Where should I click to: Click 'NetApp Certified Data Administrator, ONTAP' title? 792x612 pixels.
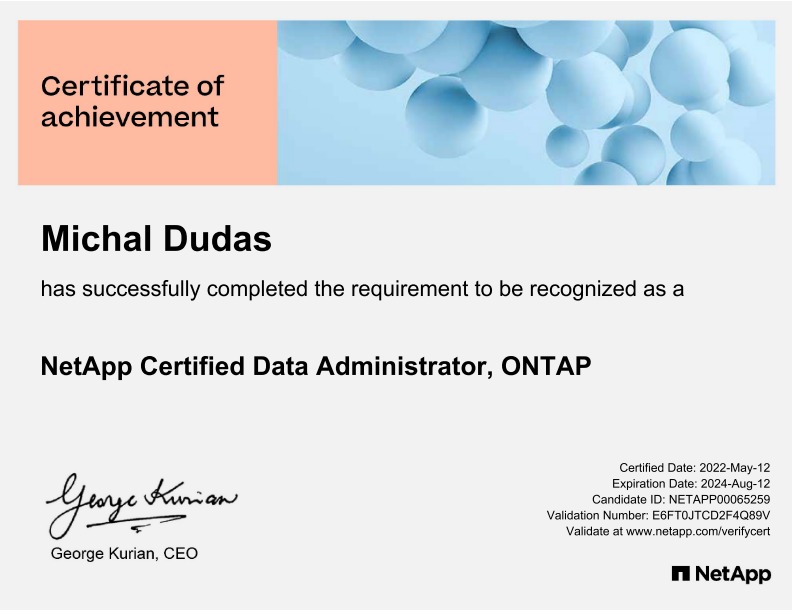[316, 366]
